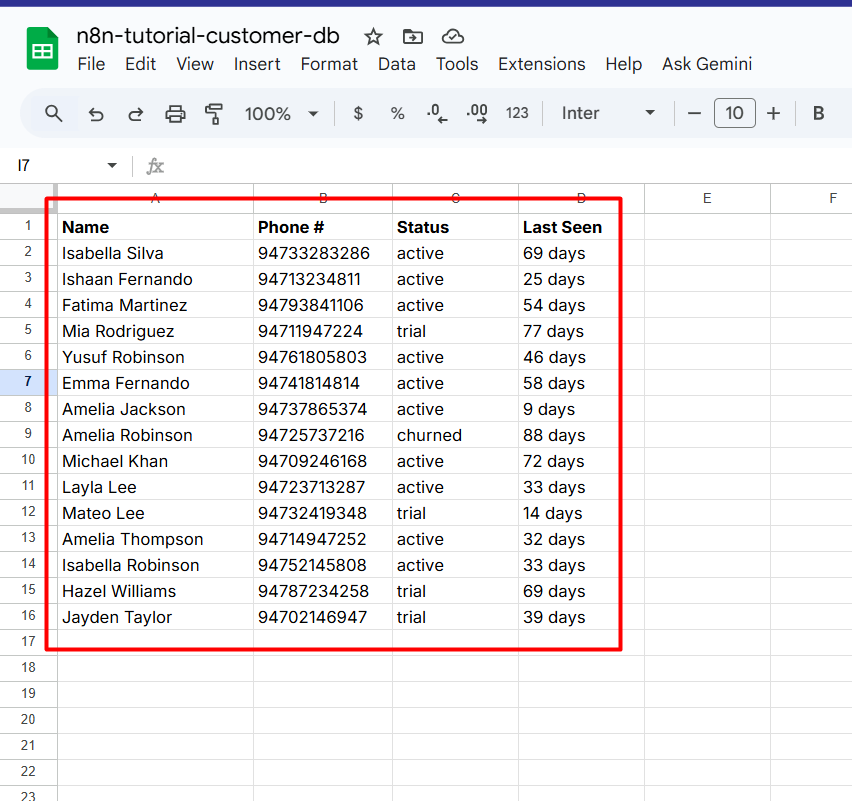
Task: Star the n8n-tutorial-customer-db document
Action: pos(373,37)
